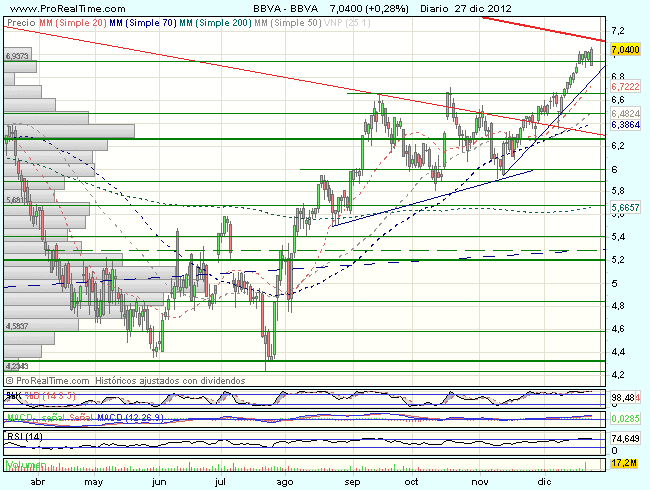Select the MACD (12 26 9) indicator label
Viewport: 650px width, 490px height.
pos(130,417)
